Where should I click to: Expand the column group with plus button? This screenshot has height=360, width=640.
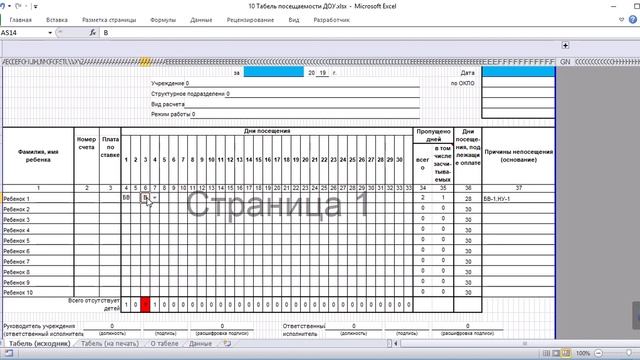(565, 45)
